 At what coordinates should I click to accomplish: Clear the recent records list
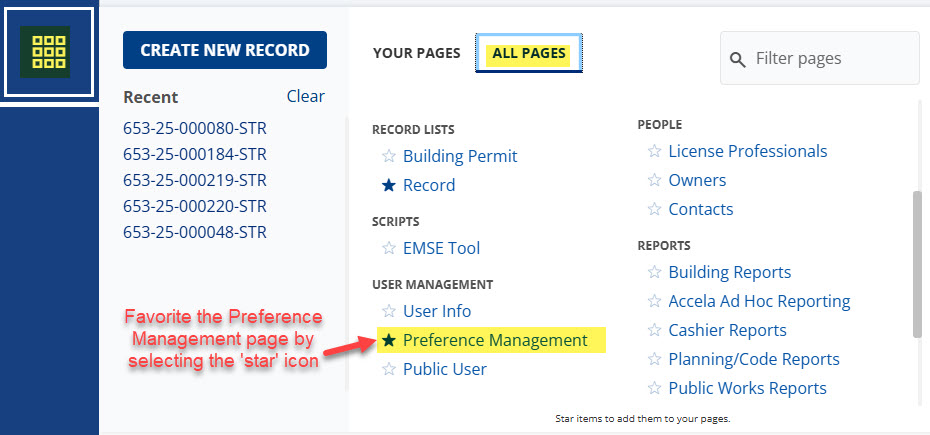click(305, 96)
